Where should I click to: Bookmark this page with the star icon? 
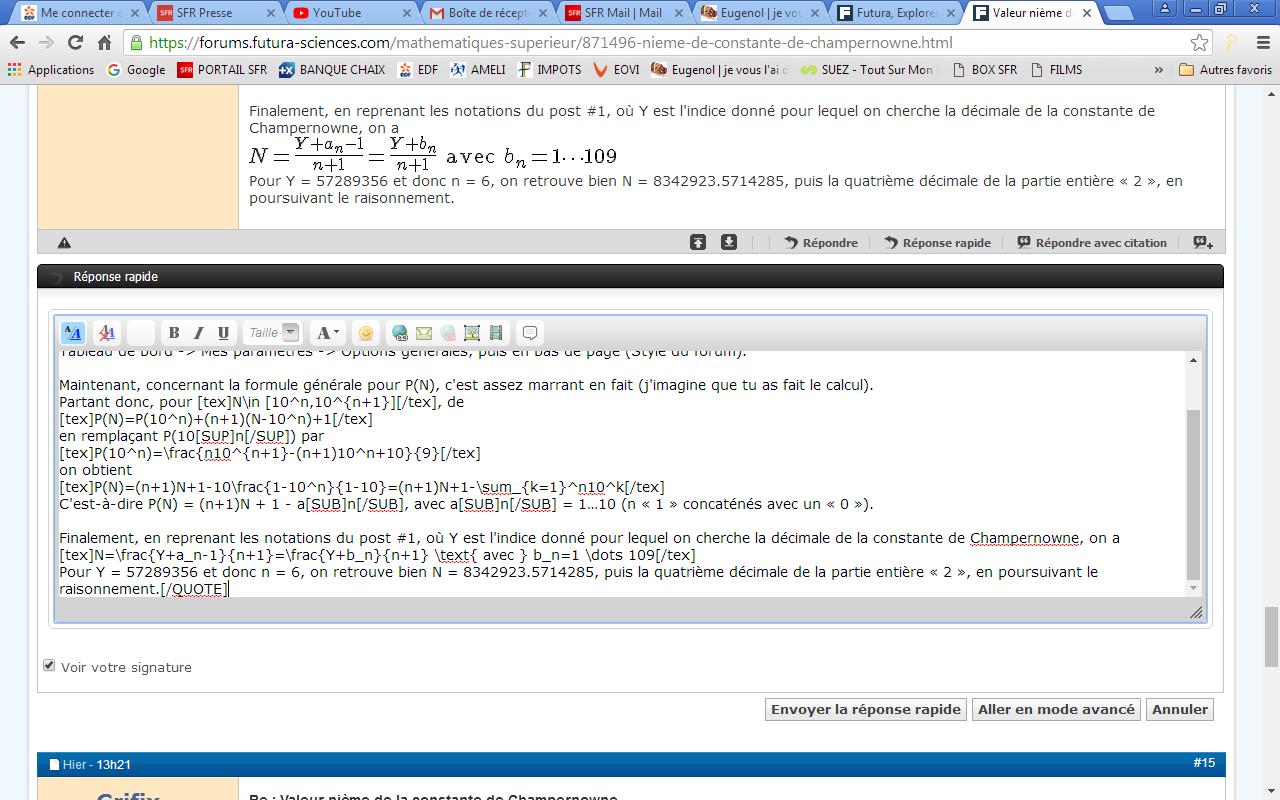[x=1199, y=43]
